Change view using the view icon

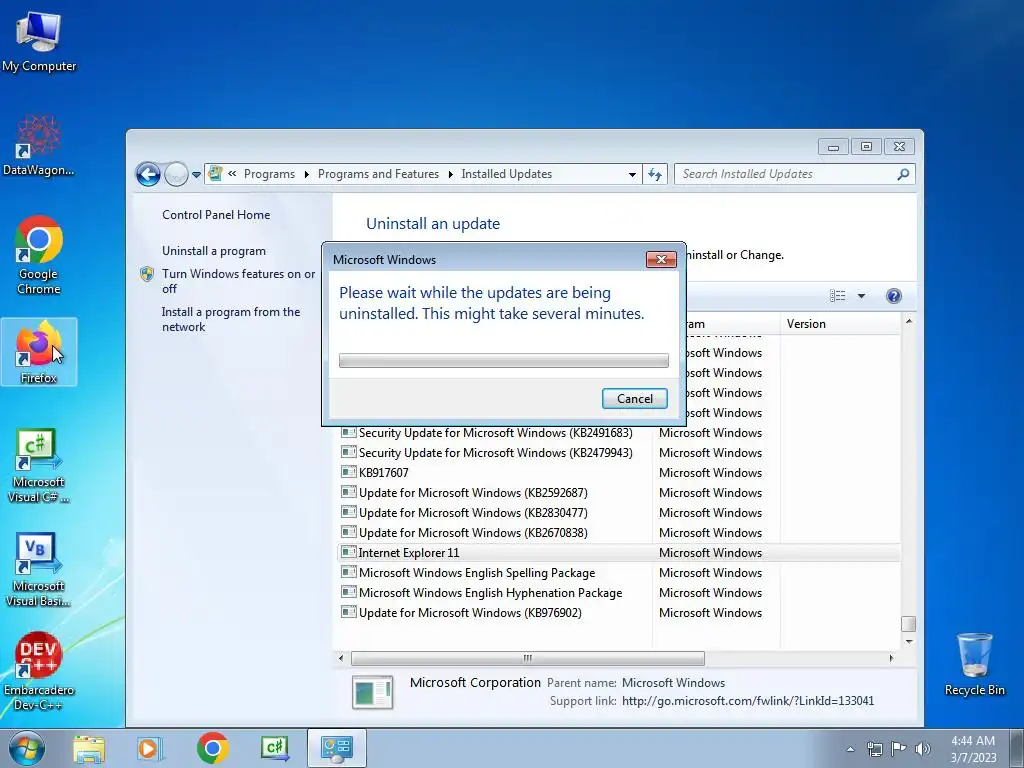click(838, 296)
